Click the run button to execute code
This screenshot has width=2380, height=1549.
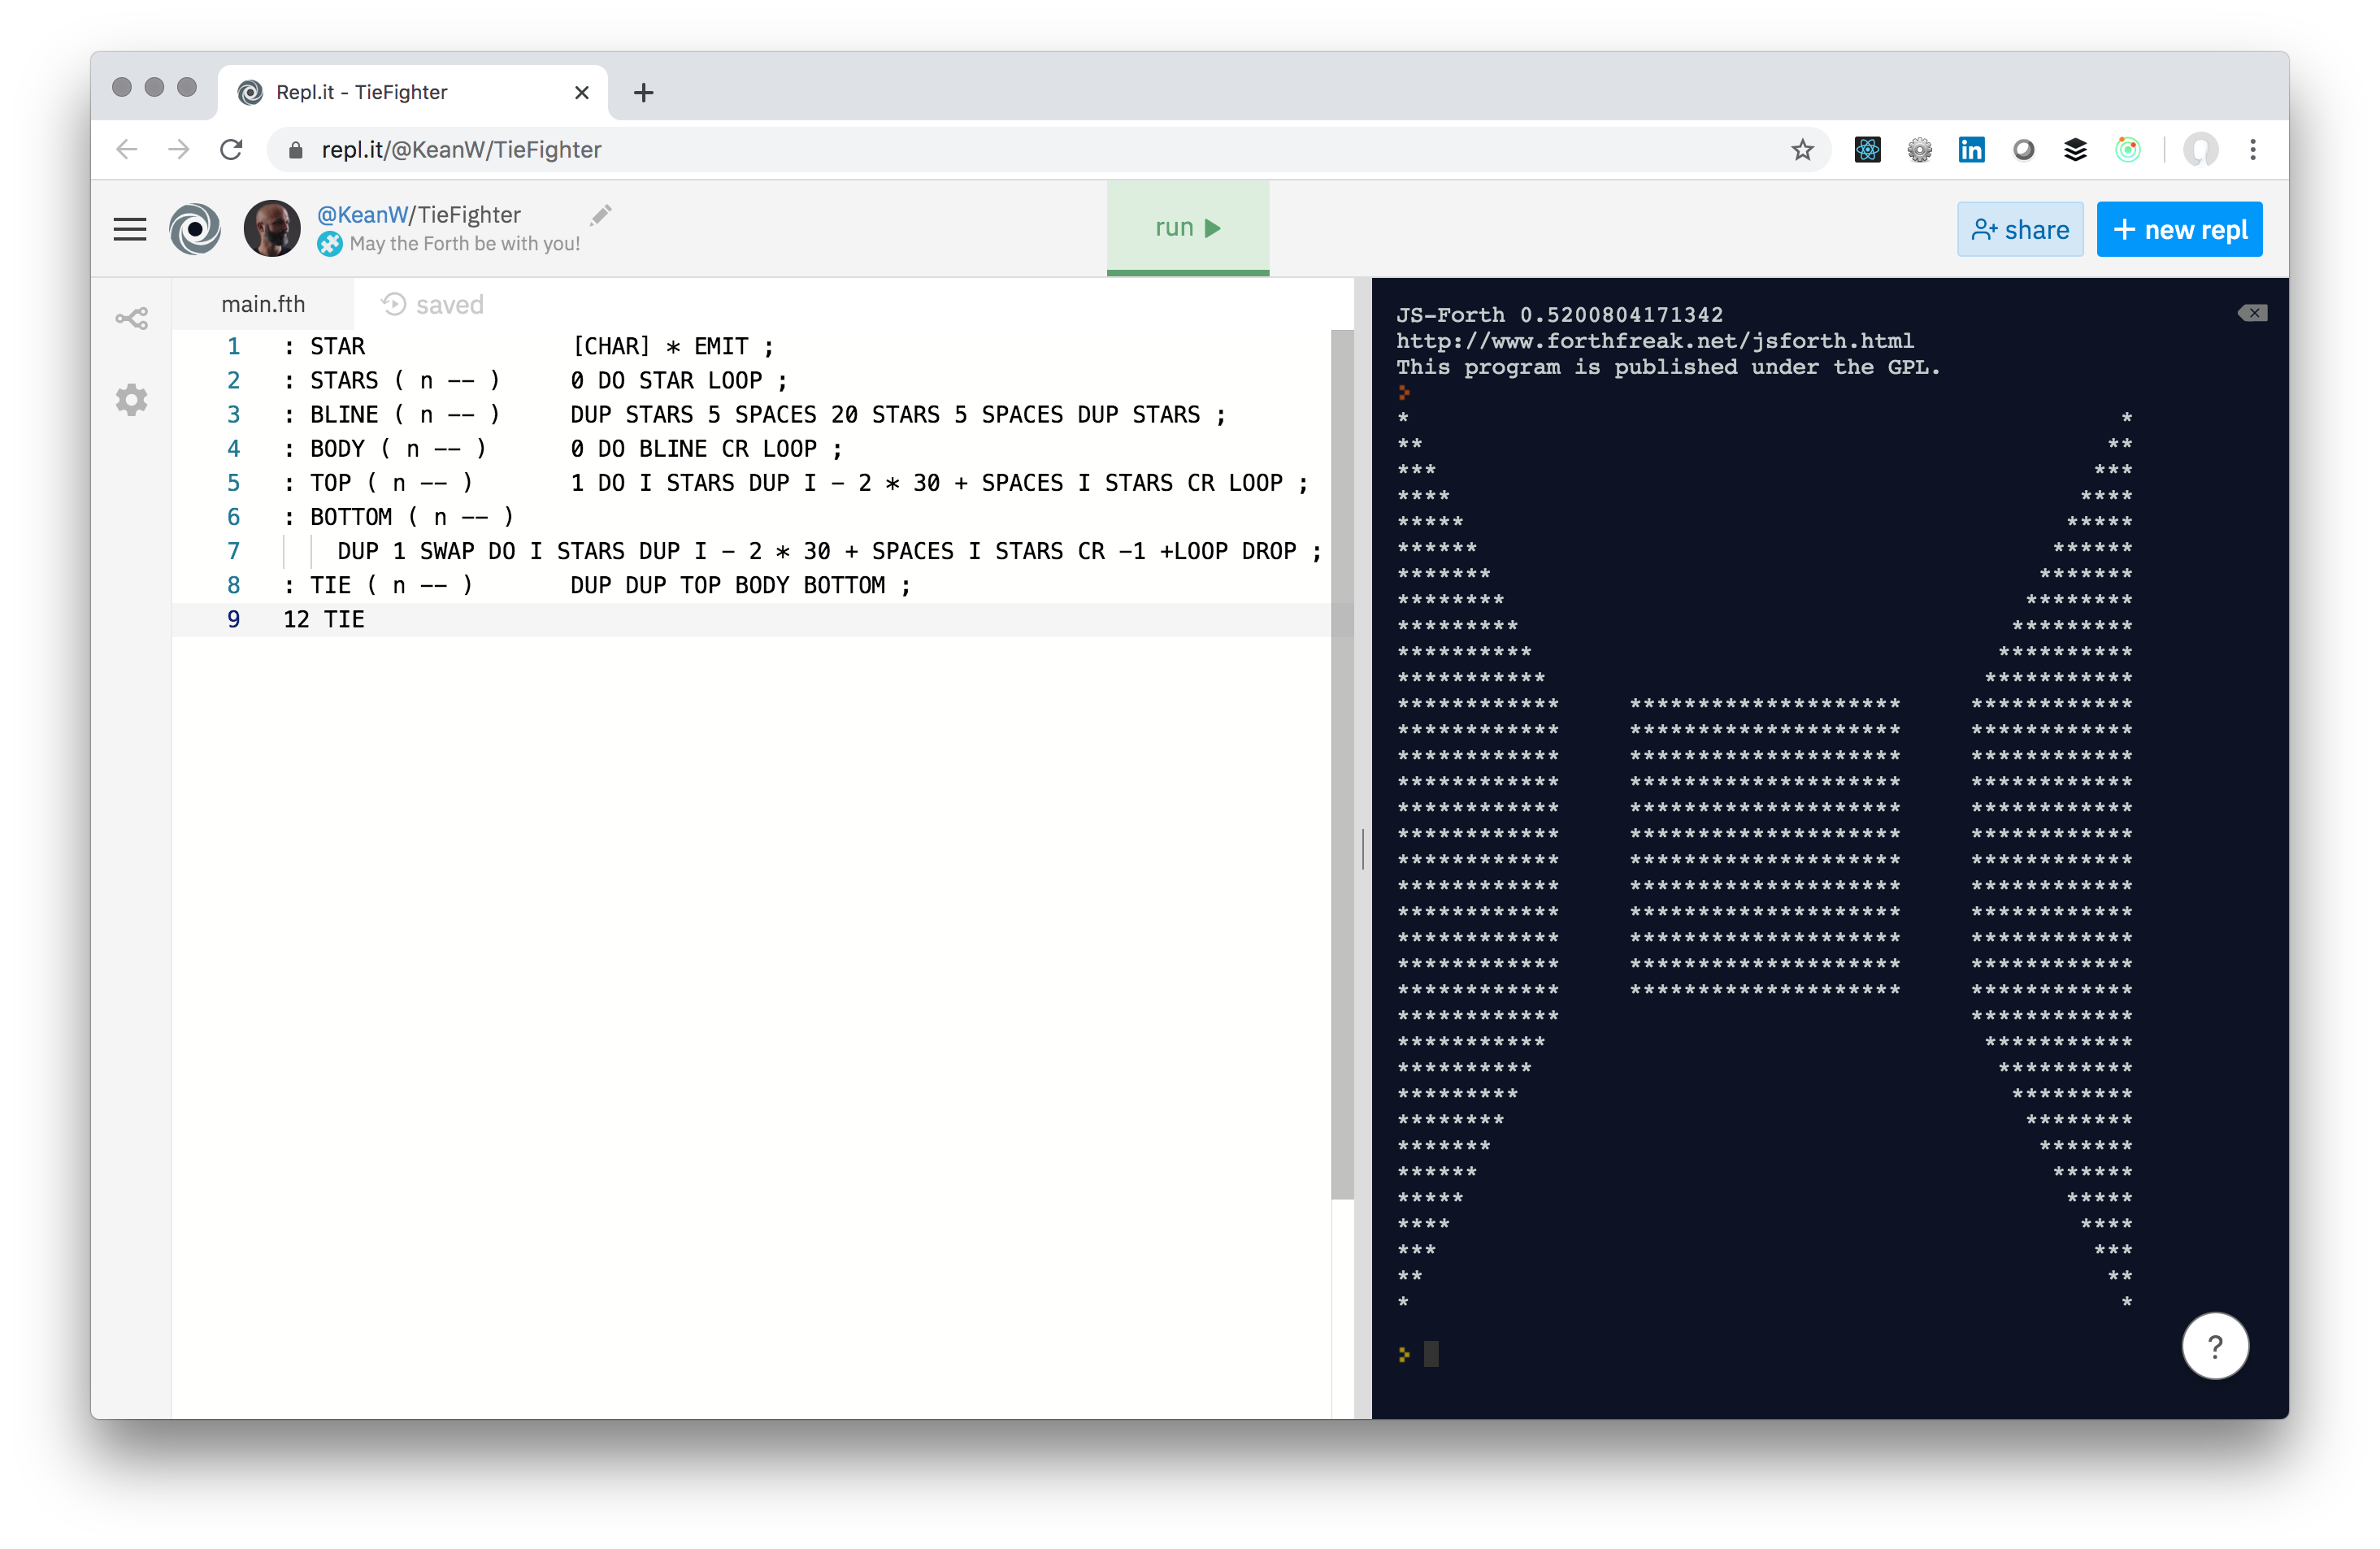(x=1187, y=228)
